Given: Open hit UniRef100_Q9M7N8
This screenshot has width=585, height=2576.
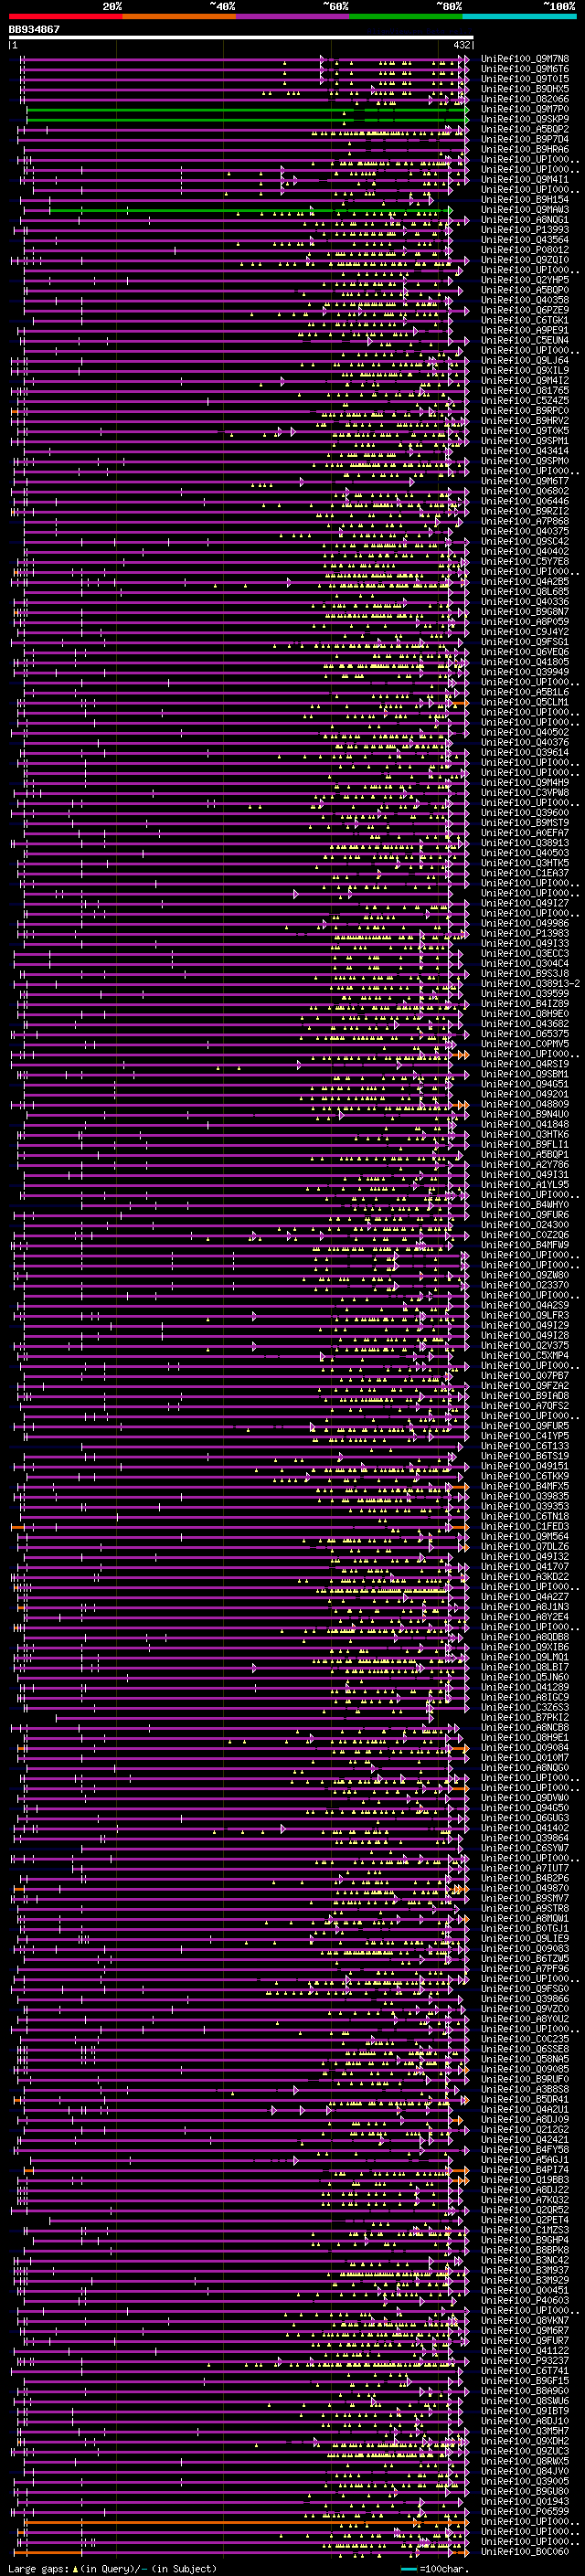Looking at the screenshot, I should [525, 59].
